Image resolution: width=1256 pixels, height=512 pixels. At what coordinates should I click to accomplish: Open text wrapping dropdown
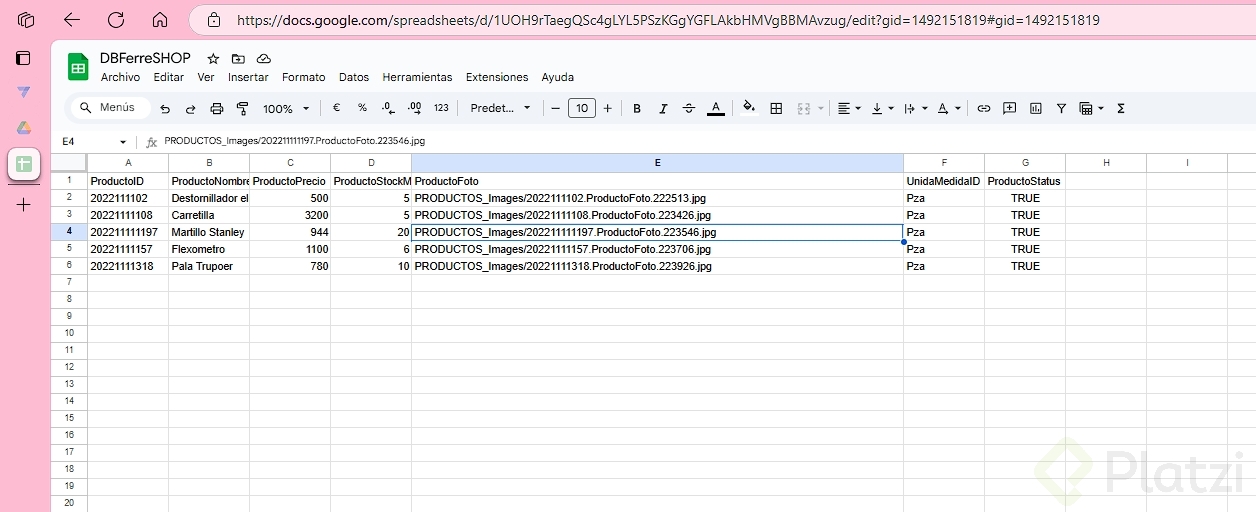(x=915, y=108)
